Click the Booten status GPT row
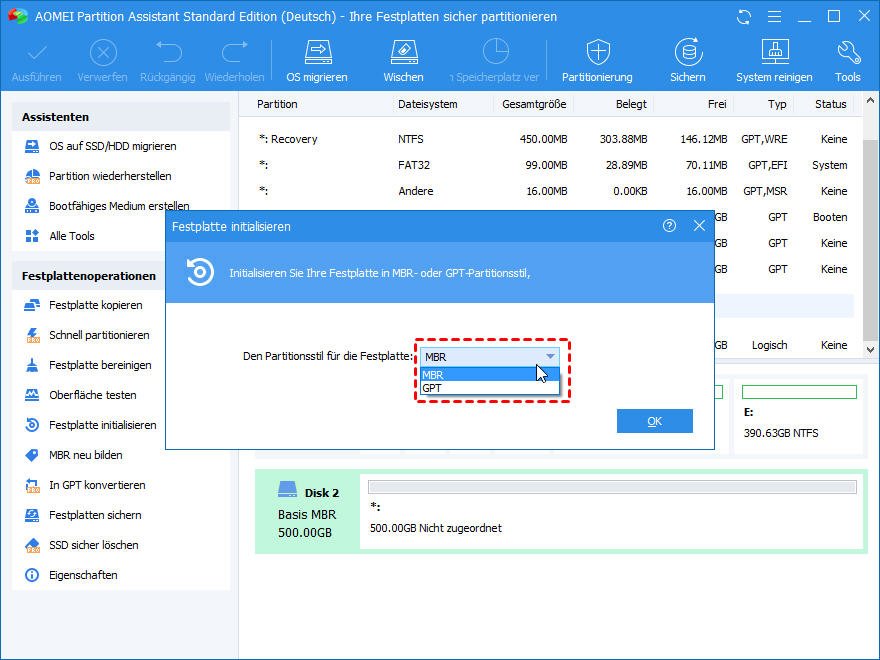The image size is (880, 660). click(785, 217)
